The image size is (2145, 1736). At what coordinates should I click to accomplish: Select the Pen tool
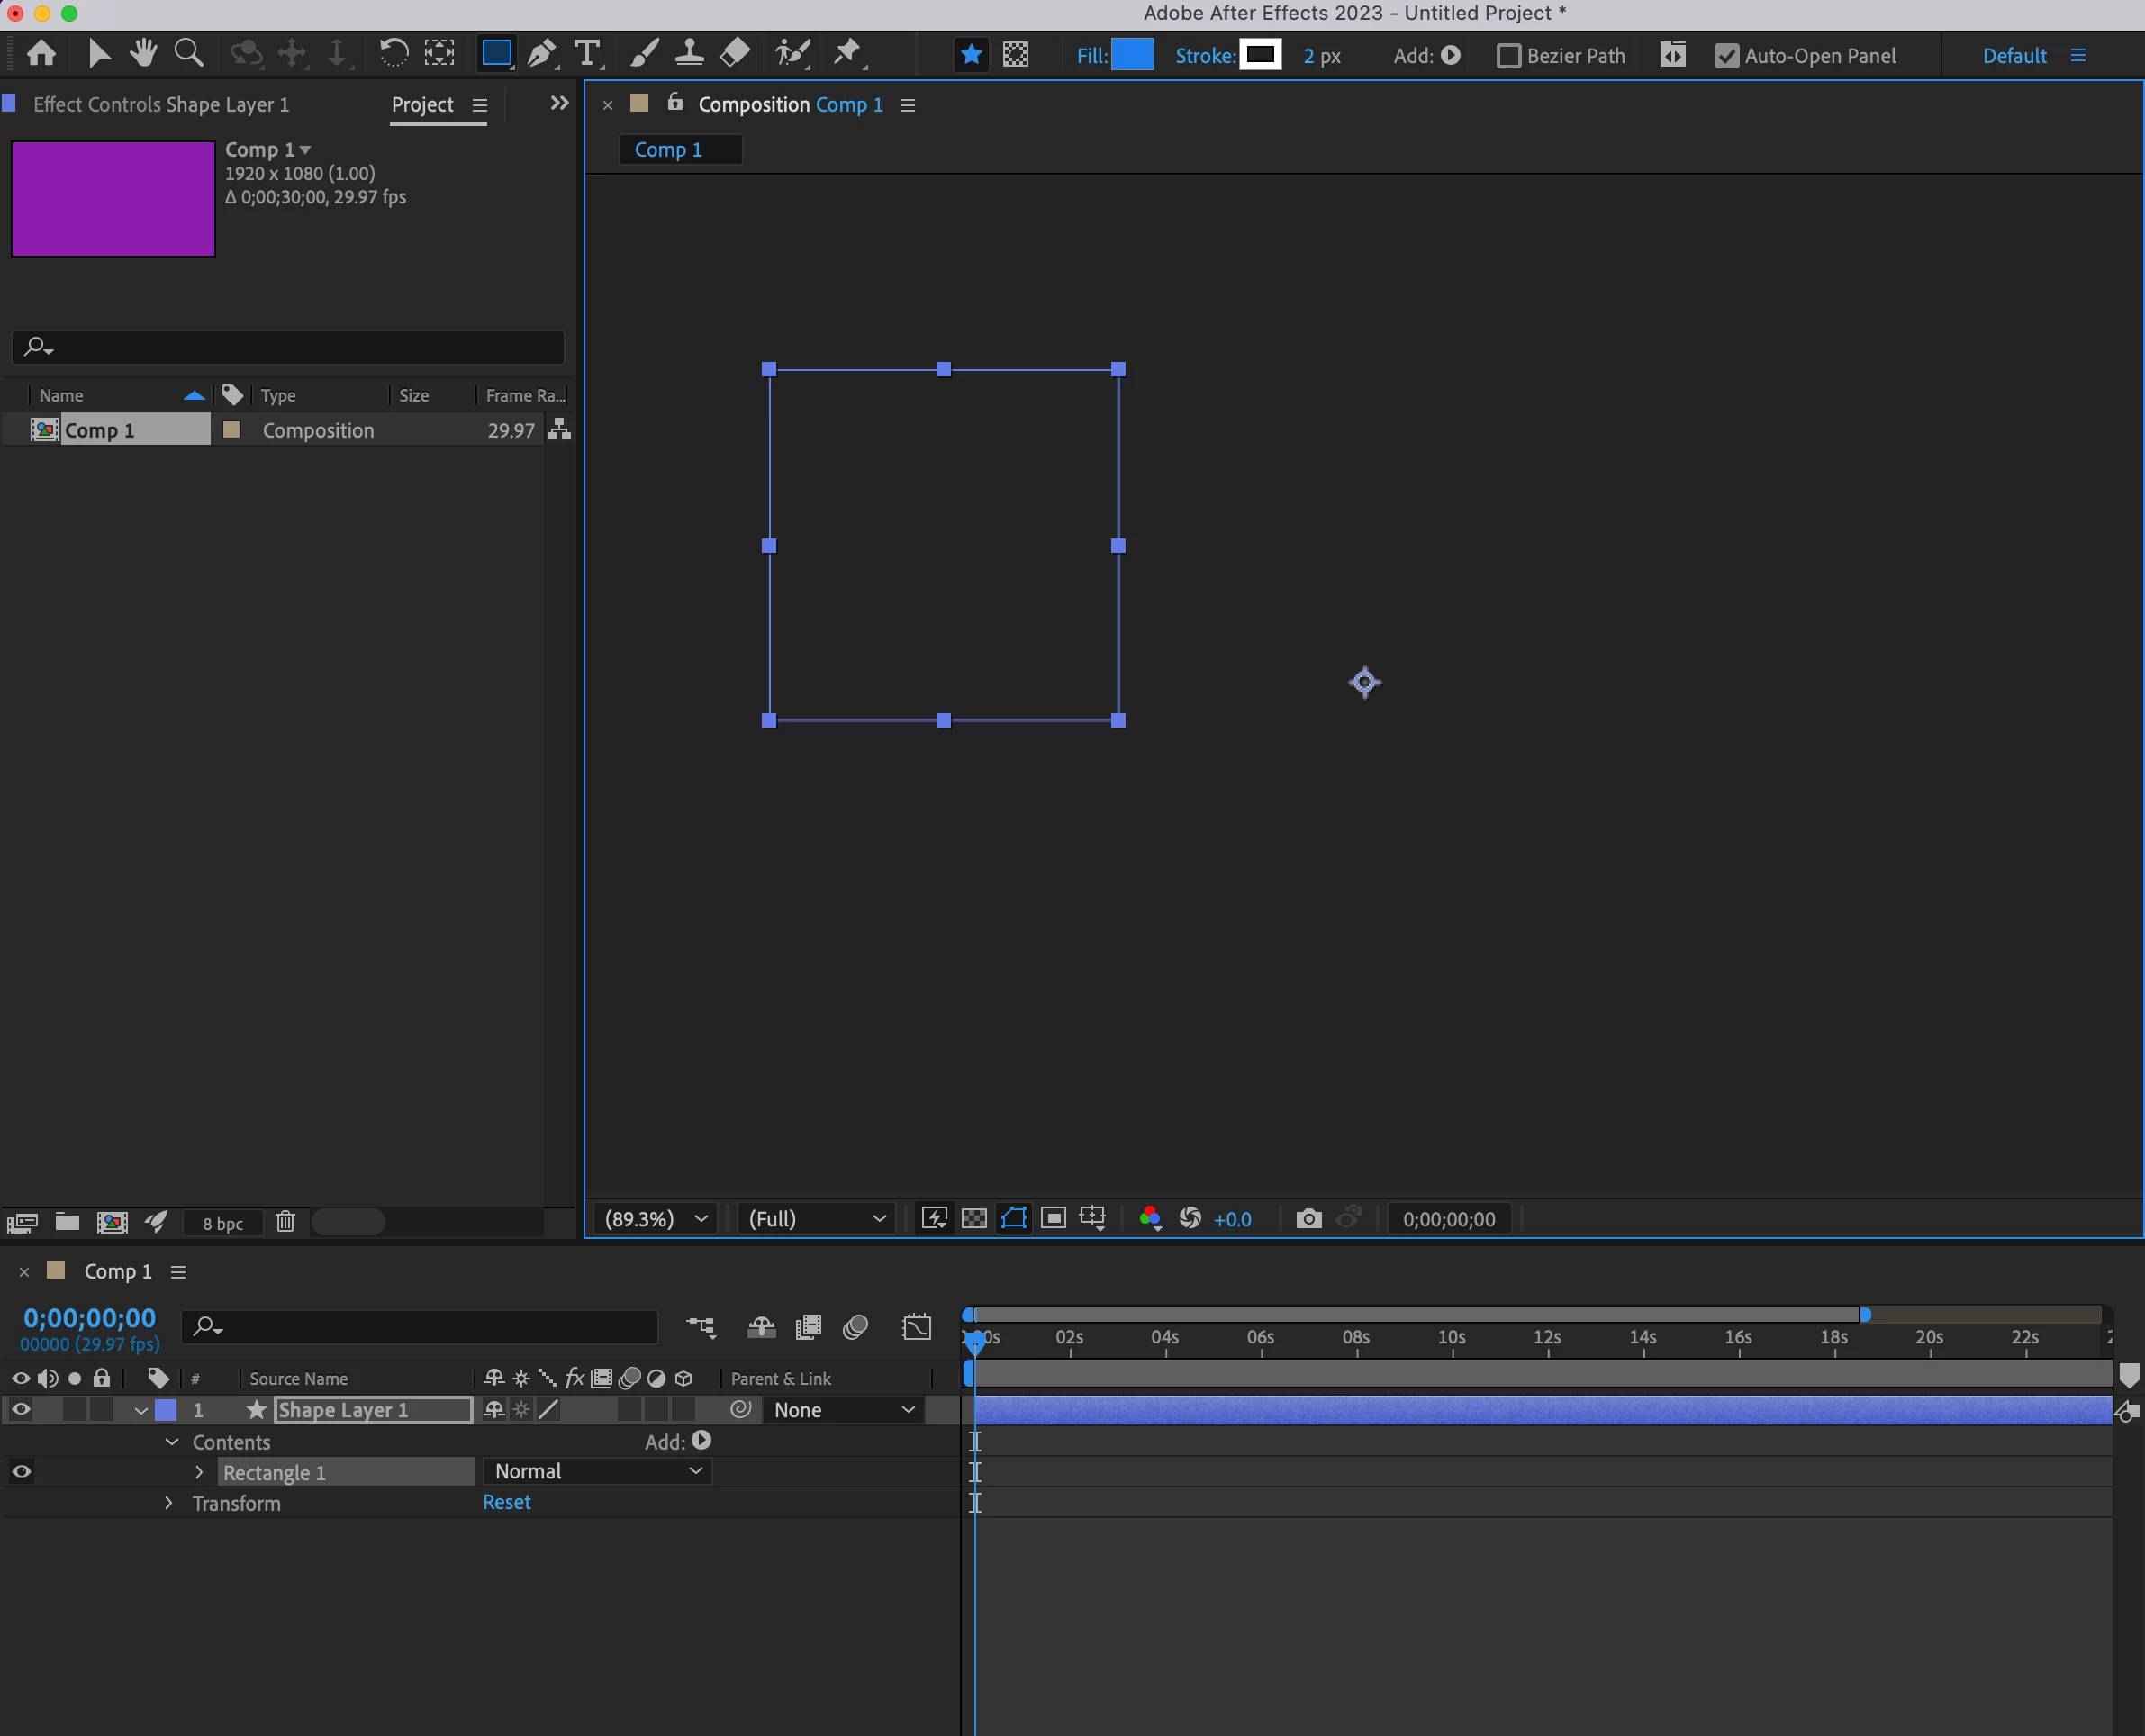[541, 54]
